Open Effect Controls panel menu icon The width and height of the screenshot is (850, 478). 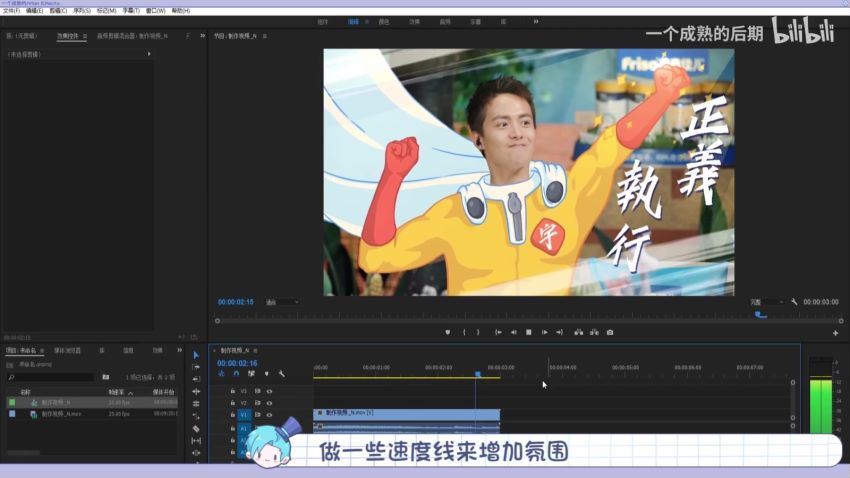click(85, 36)
